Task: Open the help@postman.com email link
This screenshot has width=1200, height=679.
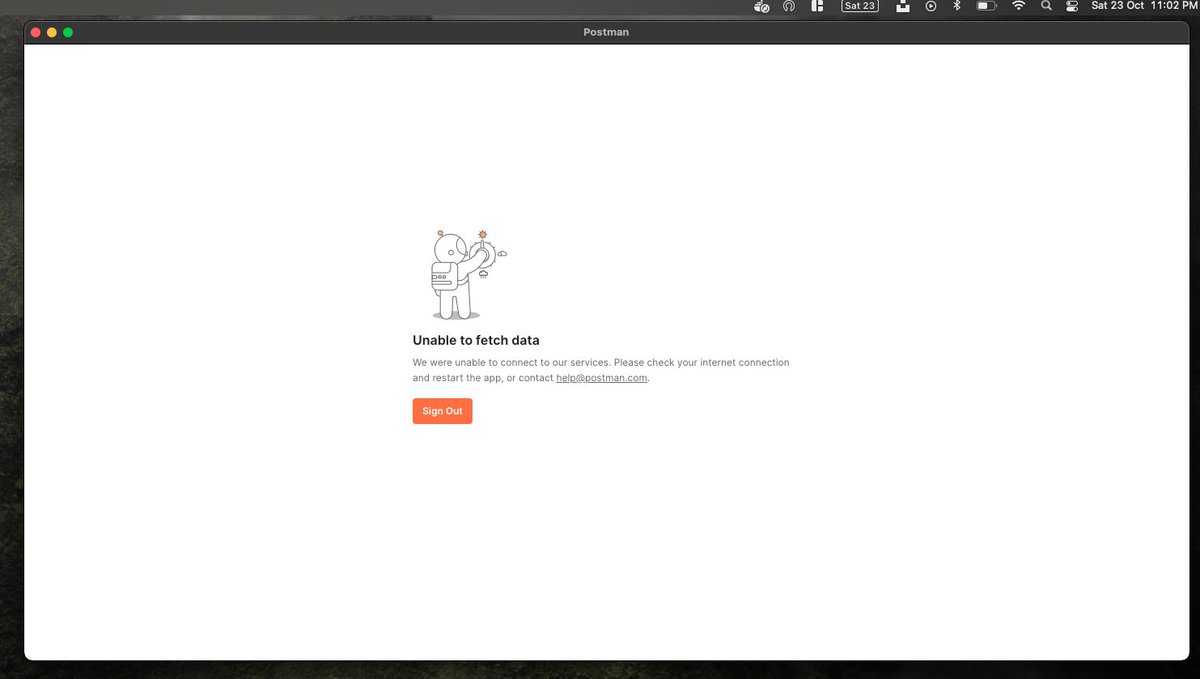Action: click(602, 378)
